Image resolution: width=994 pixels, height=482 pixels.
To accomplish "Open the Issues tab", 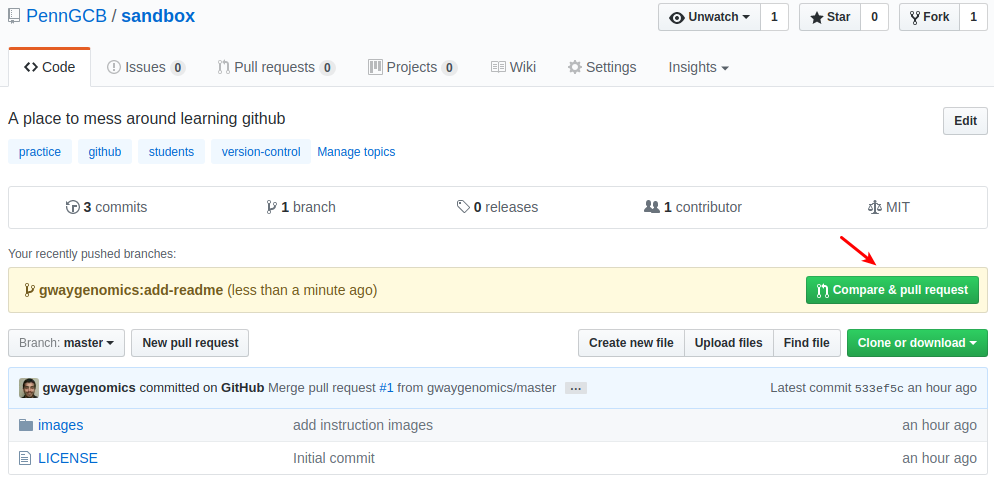I will coord(146,67).
